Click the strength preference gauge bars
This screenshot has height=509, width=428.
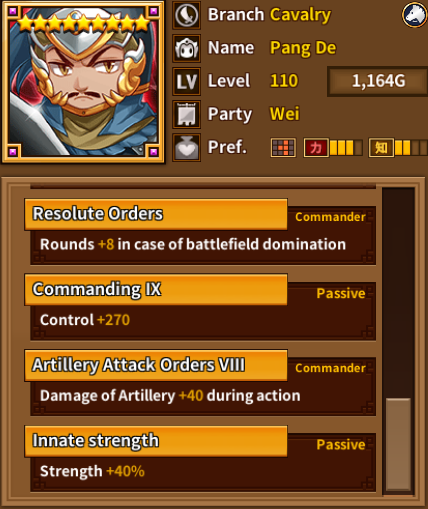346,148
